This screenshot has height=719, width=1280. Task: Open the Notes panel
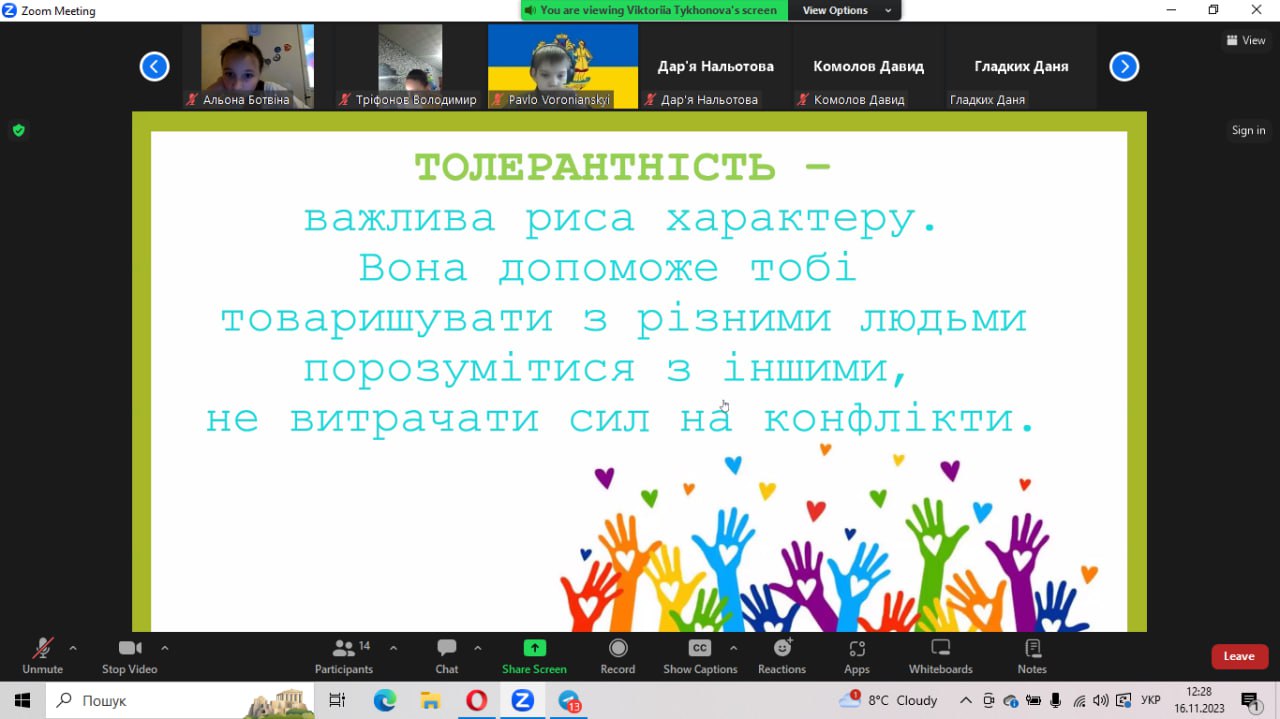click(1032, 655)
